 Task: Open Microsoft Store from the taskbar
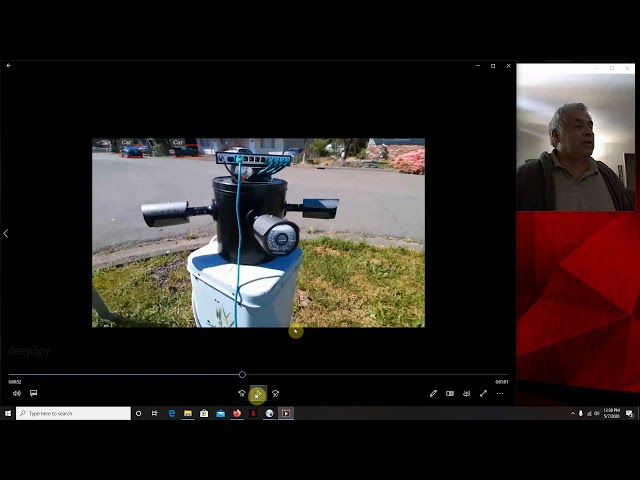[x=204, y=413]
